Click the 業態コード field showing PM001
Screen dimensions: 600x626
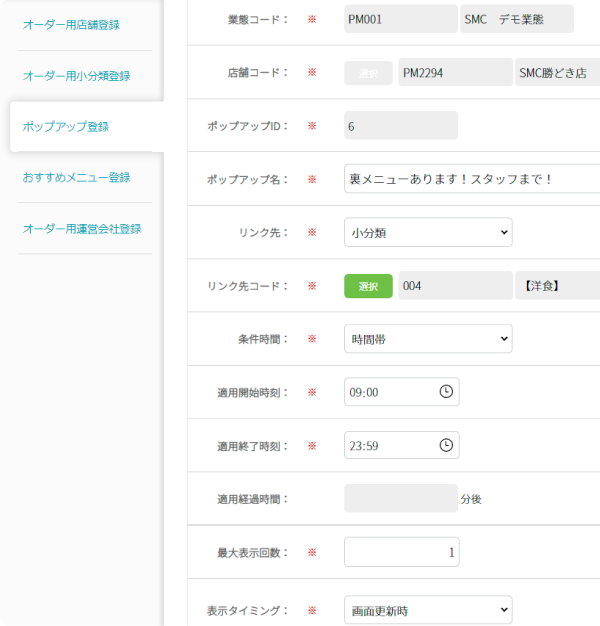pos(400,19)
